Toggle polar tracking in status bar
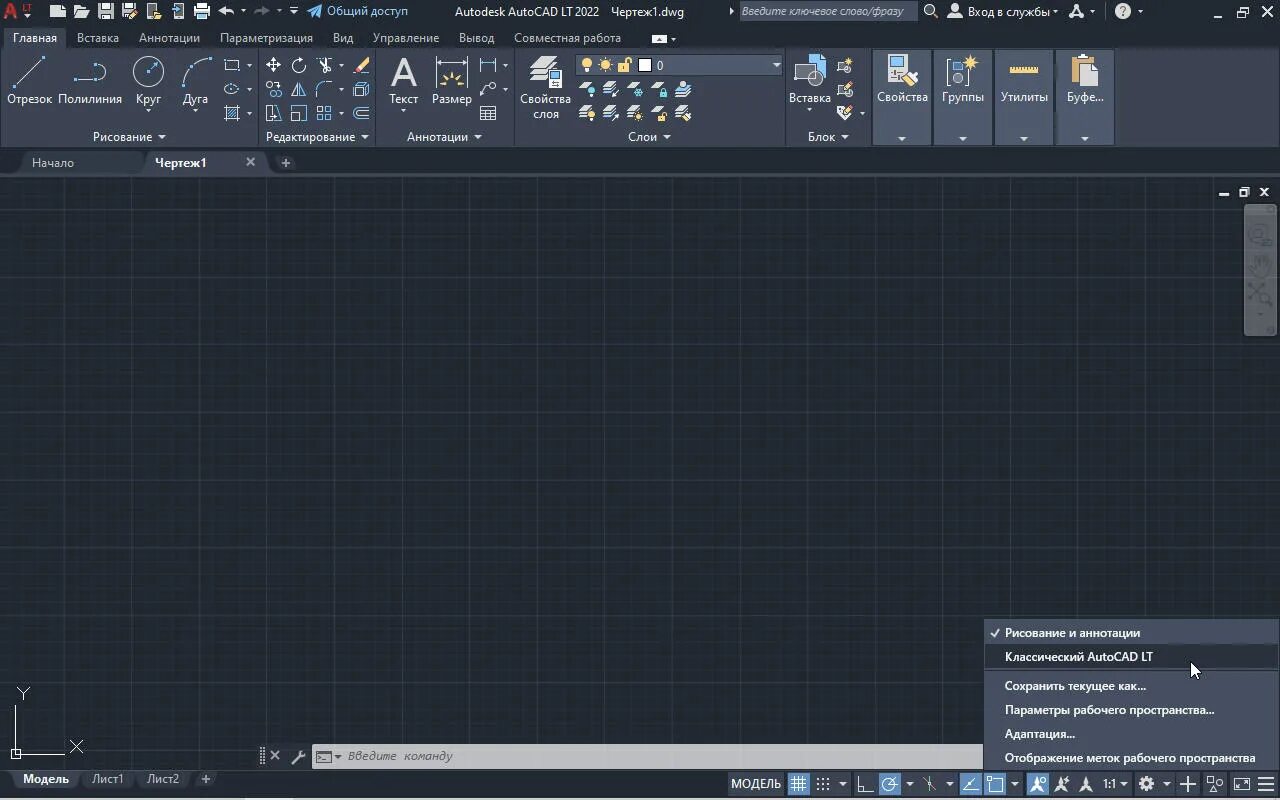The height and width of the screenshot is (800, 1280). pos(889,784)
